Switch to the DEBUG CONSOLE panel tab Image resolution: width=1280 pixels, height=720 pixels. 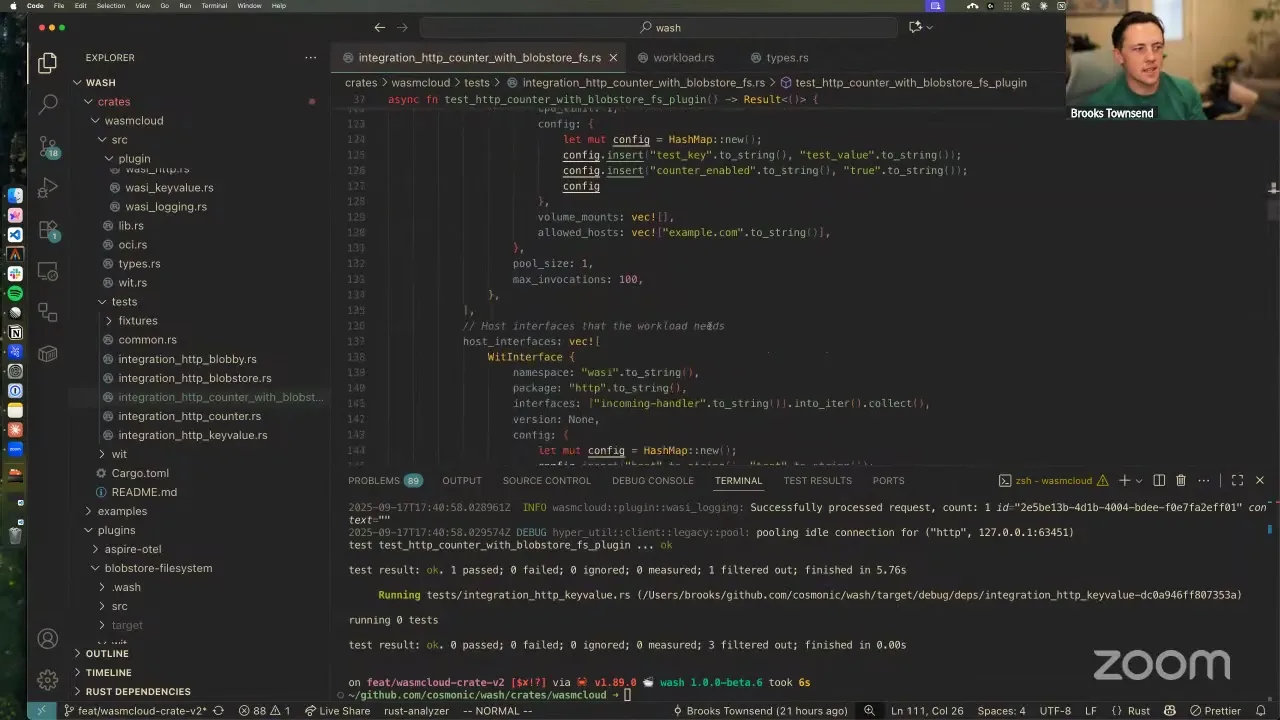point(652,481)
